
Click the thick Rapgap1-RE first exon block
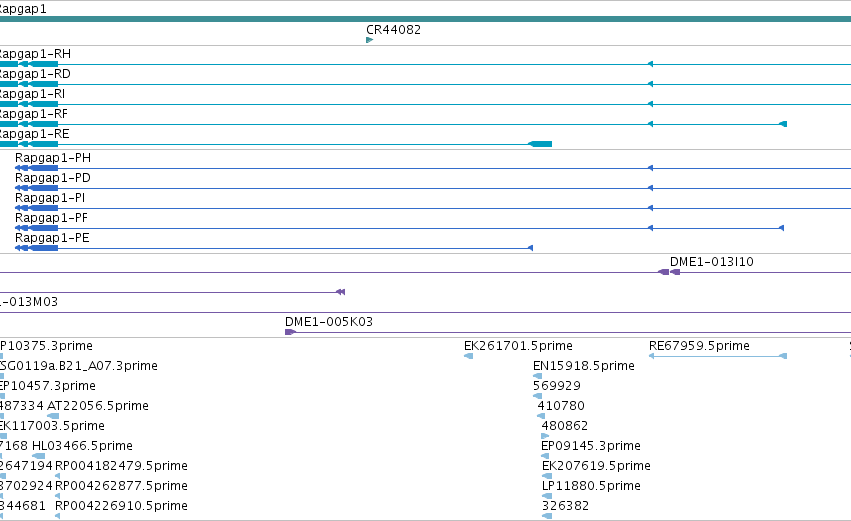pyautogui.click(x=540, y=144)
